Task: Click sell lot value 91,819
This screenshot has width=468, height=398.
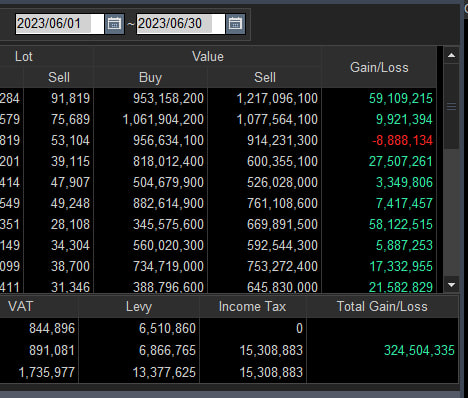Action: coord(70,98)
